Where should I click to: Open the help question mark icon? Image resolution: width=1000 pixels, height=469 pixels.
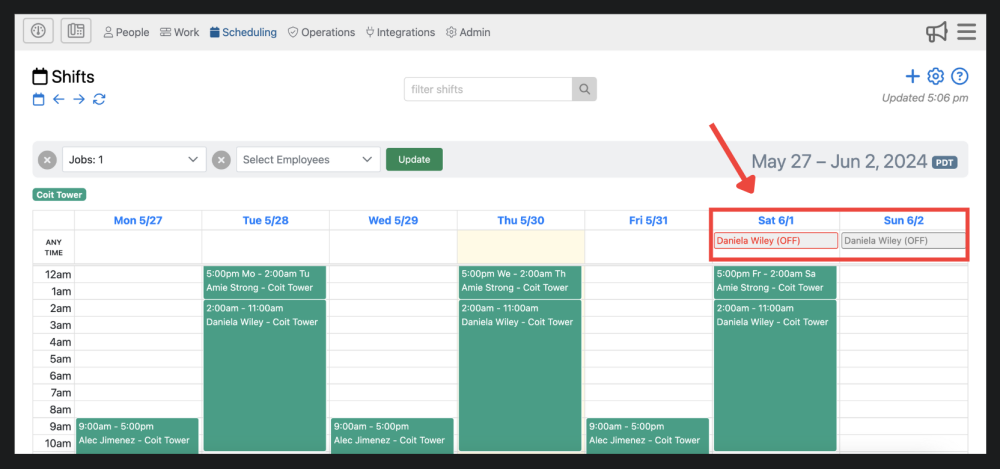(960, 76)
